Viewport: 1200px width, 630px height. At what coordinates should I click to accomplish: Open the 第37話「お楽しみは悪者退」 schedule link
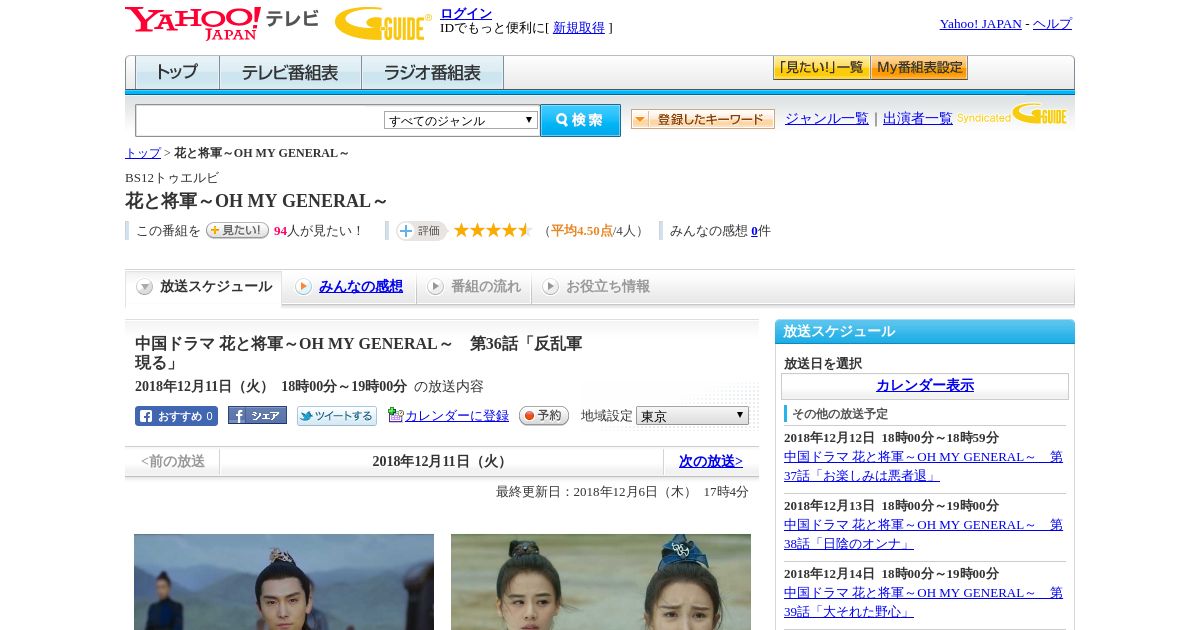coord(923,466)
